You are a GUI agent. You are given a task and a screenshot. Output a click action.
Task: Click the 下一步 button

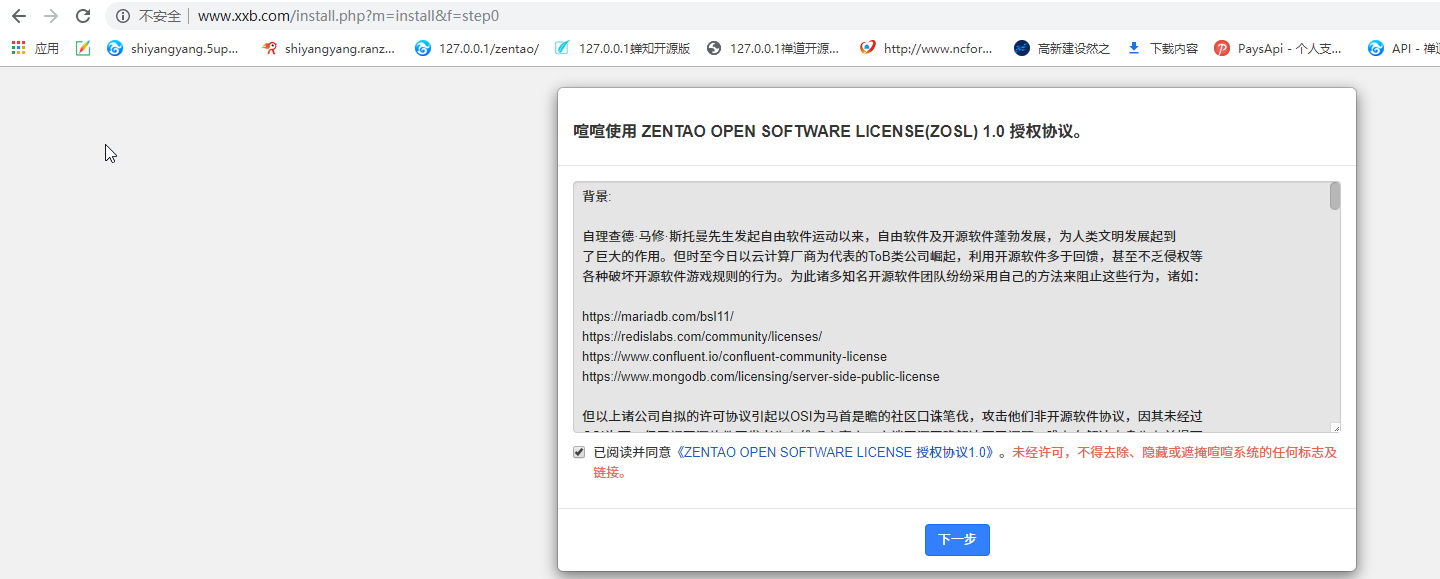pyautogui.click(x=957, y=539)
